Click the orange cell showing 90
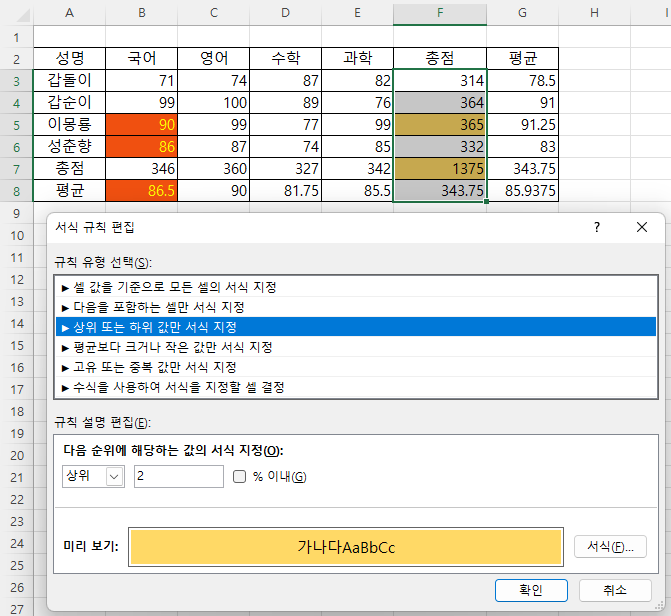Screen dimensions: 671x616 pos(142,125)
